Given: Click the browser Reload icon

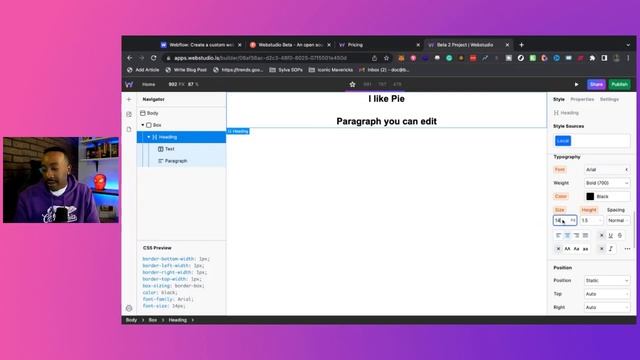Looking at the screenshot, I should [x=153, y=58].
